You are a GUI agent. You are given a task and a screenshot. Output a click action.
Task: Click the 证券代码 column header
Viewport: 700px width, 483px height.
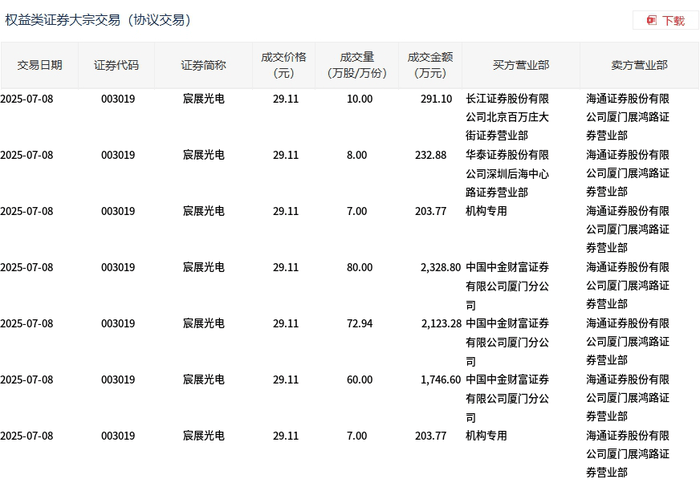pos(116,66)
